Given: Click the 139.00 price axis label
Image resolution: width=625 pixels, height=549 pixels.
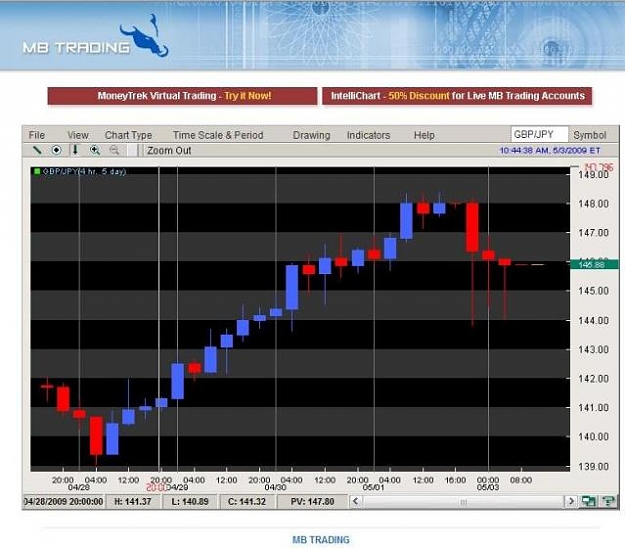Looking at the screenshot, I should (594, 466).
